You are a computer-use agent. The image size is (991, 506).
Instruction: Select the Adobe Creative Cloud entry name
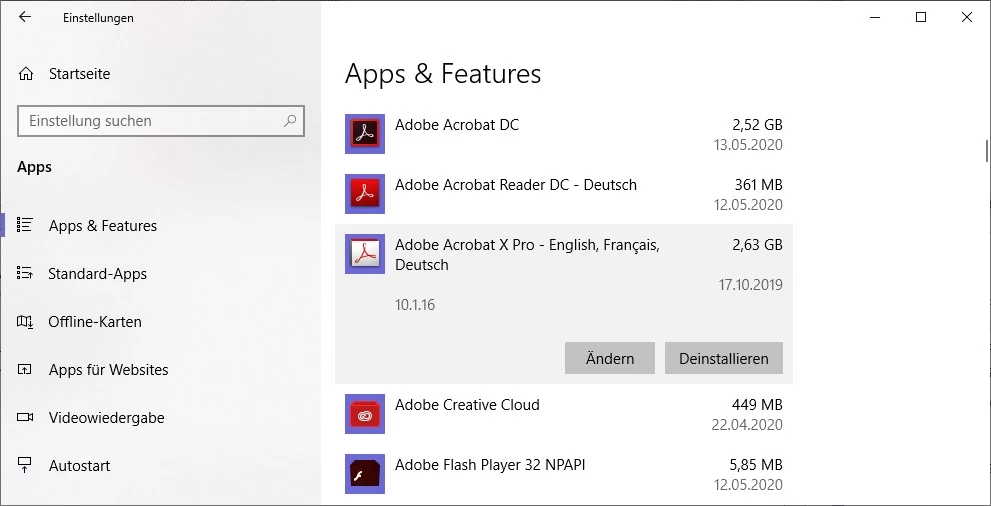click(467, 404)
